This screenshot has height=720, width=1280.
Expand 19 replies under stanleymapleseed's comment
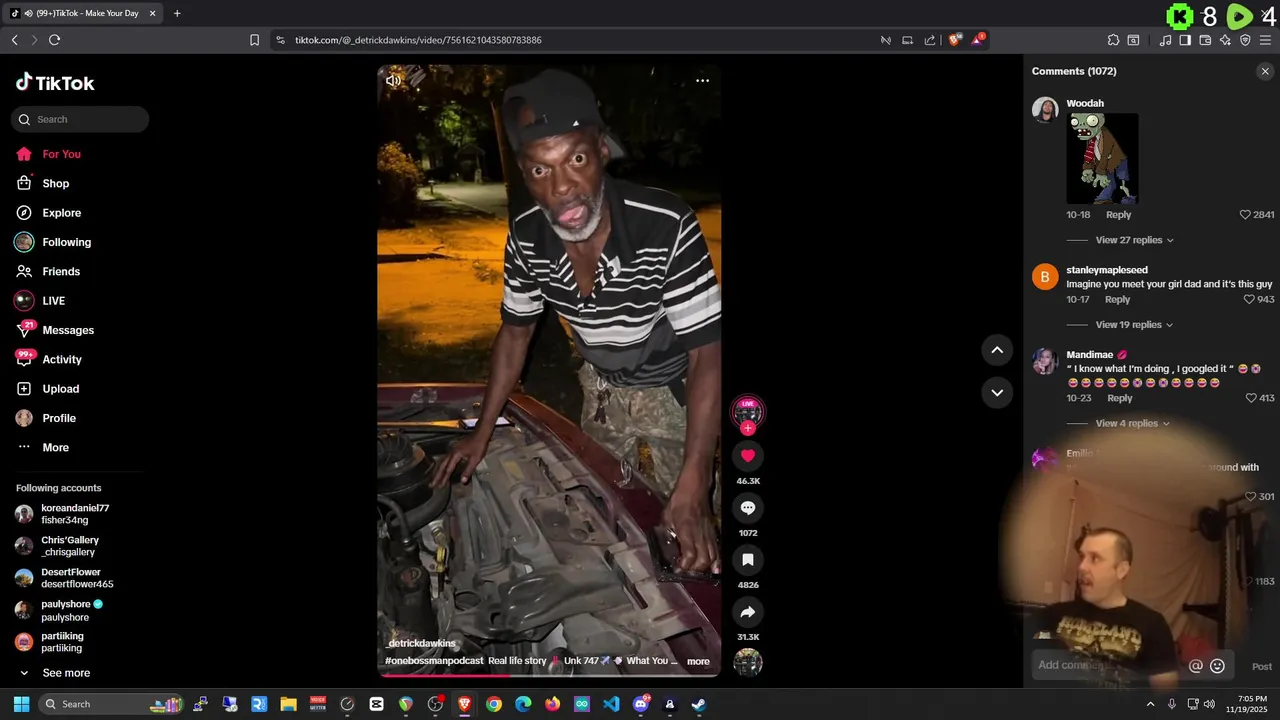tap(1134, 325)
